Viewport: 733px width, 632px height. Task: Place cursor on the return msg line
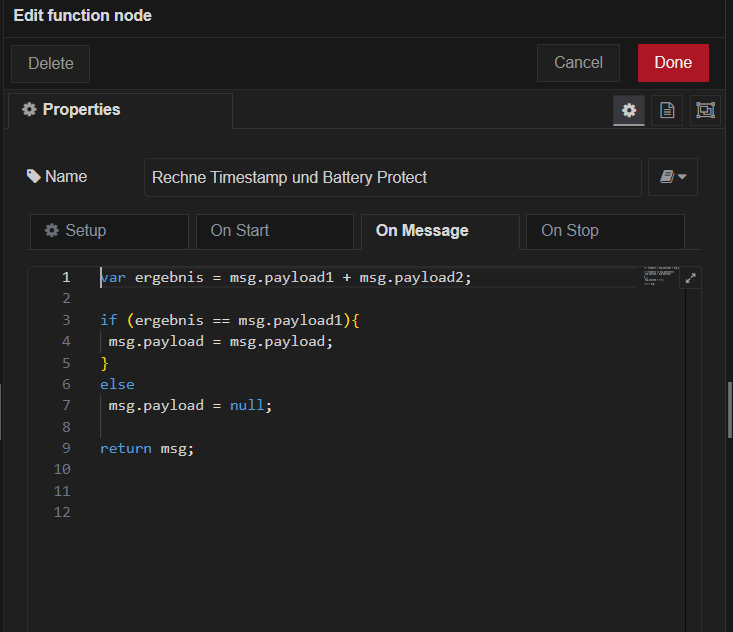147,449
